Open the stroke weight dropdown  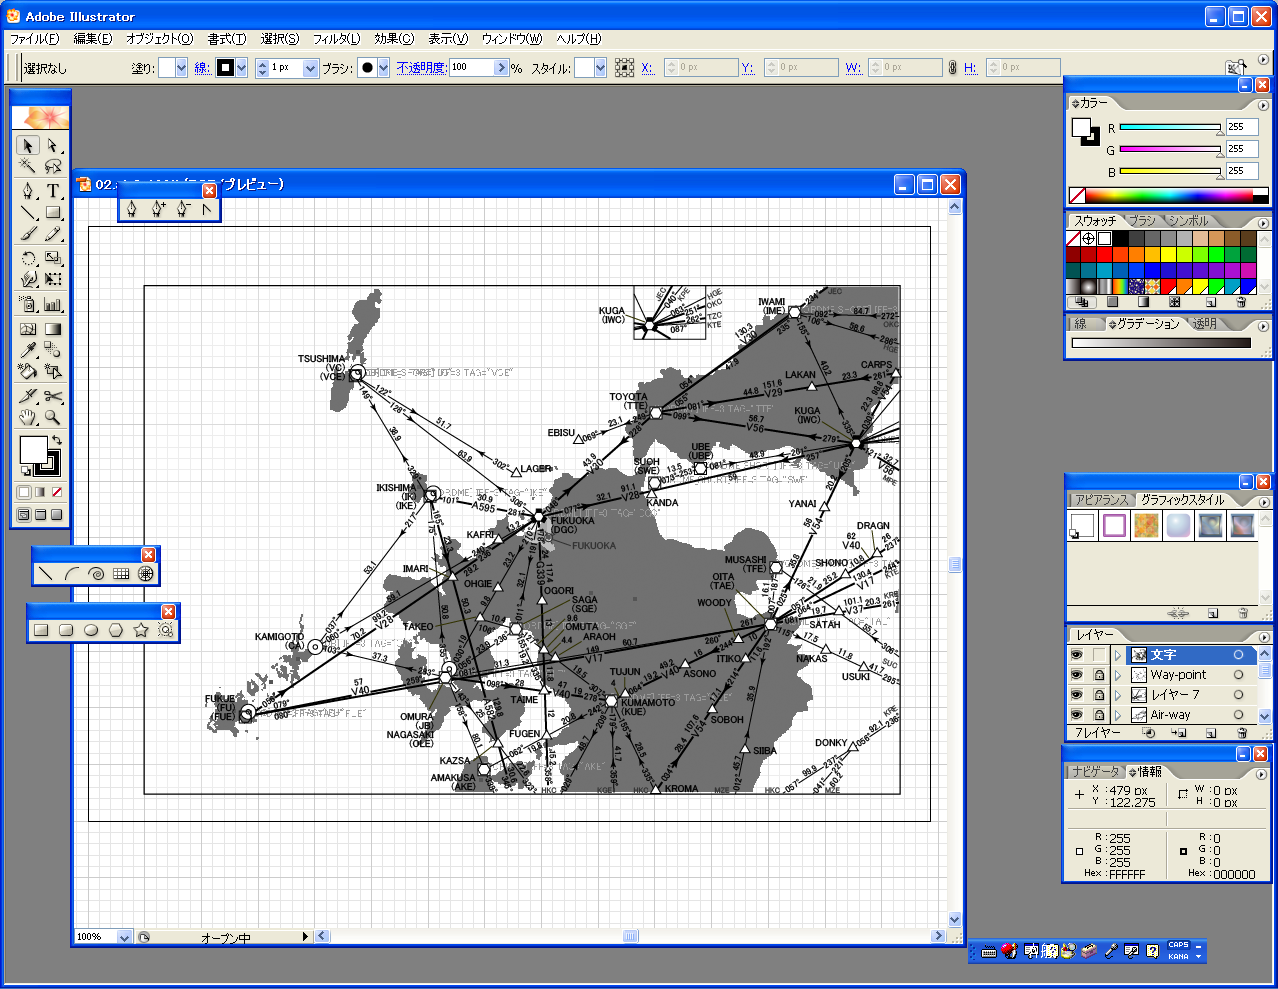(x=310, y=68)
